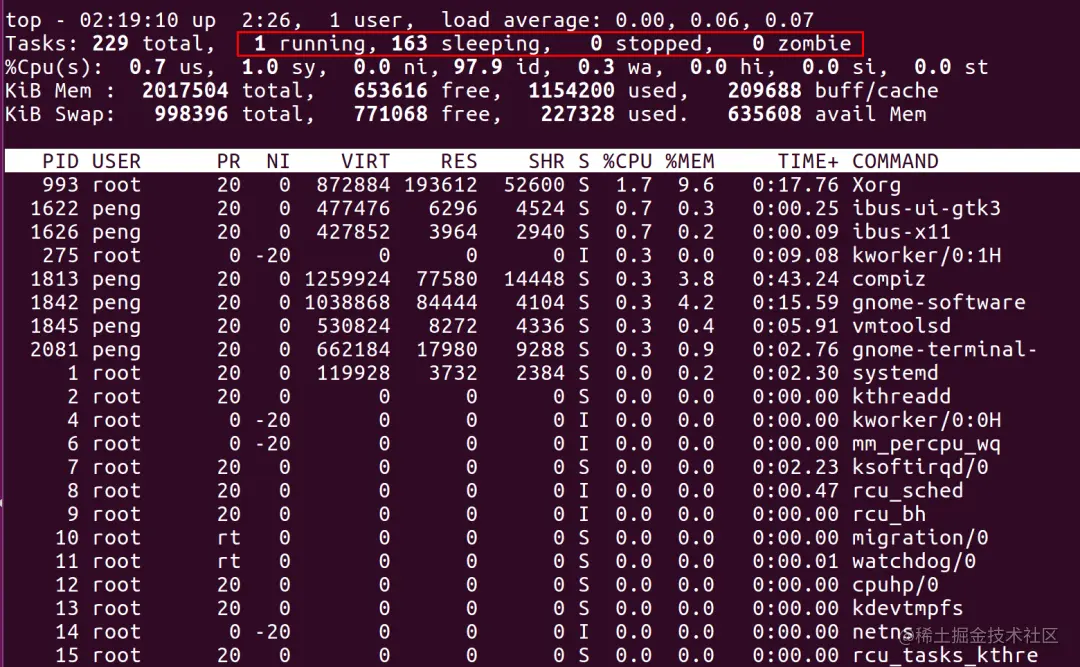Click the gnome-software command text
Image resolution: width=1080 pixels, height=667 pixels.
tap(938, 302)
